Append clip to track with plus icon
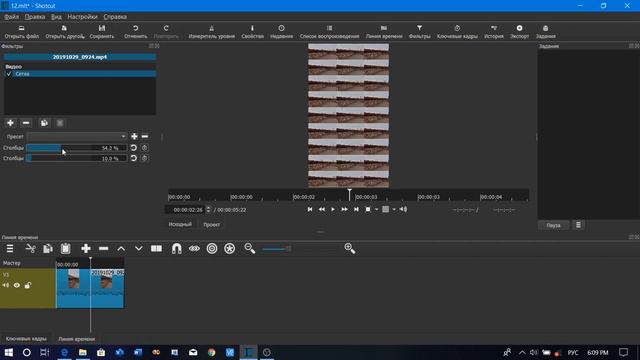This screenshot has height=360, width=640. 86,249
